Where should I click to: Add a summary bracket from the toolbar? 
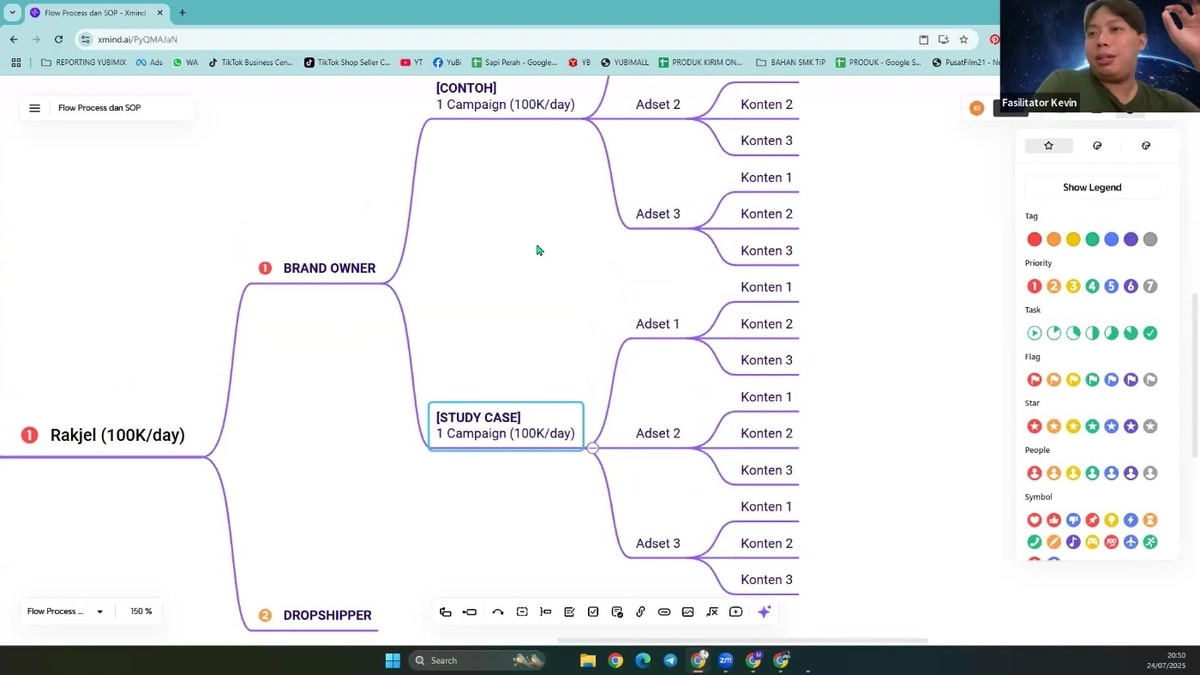coord(546,612)
